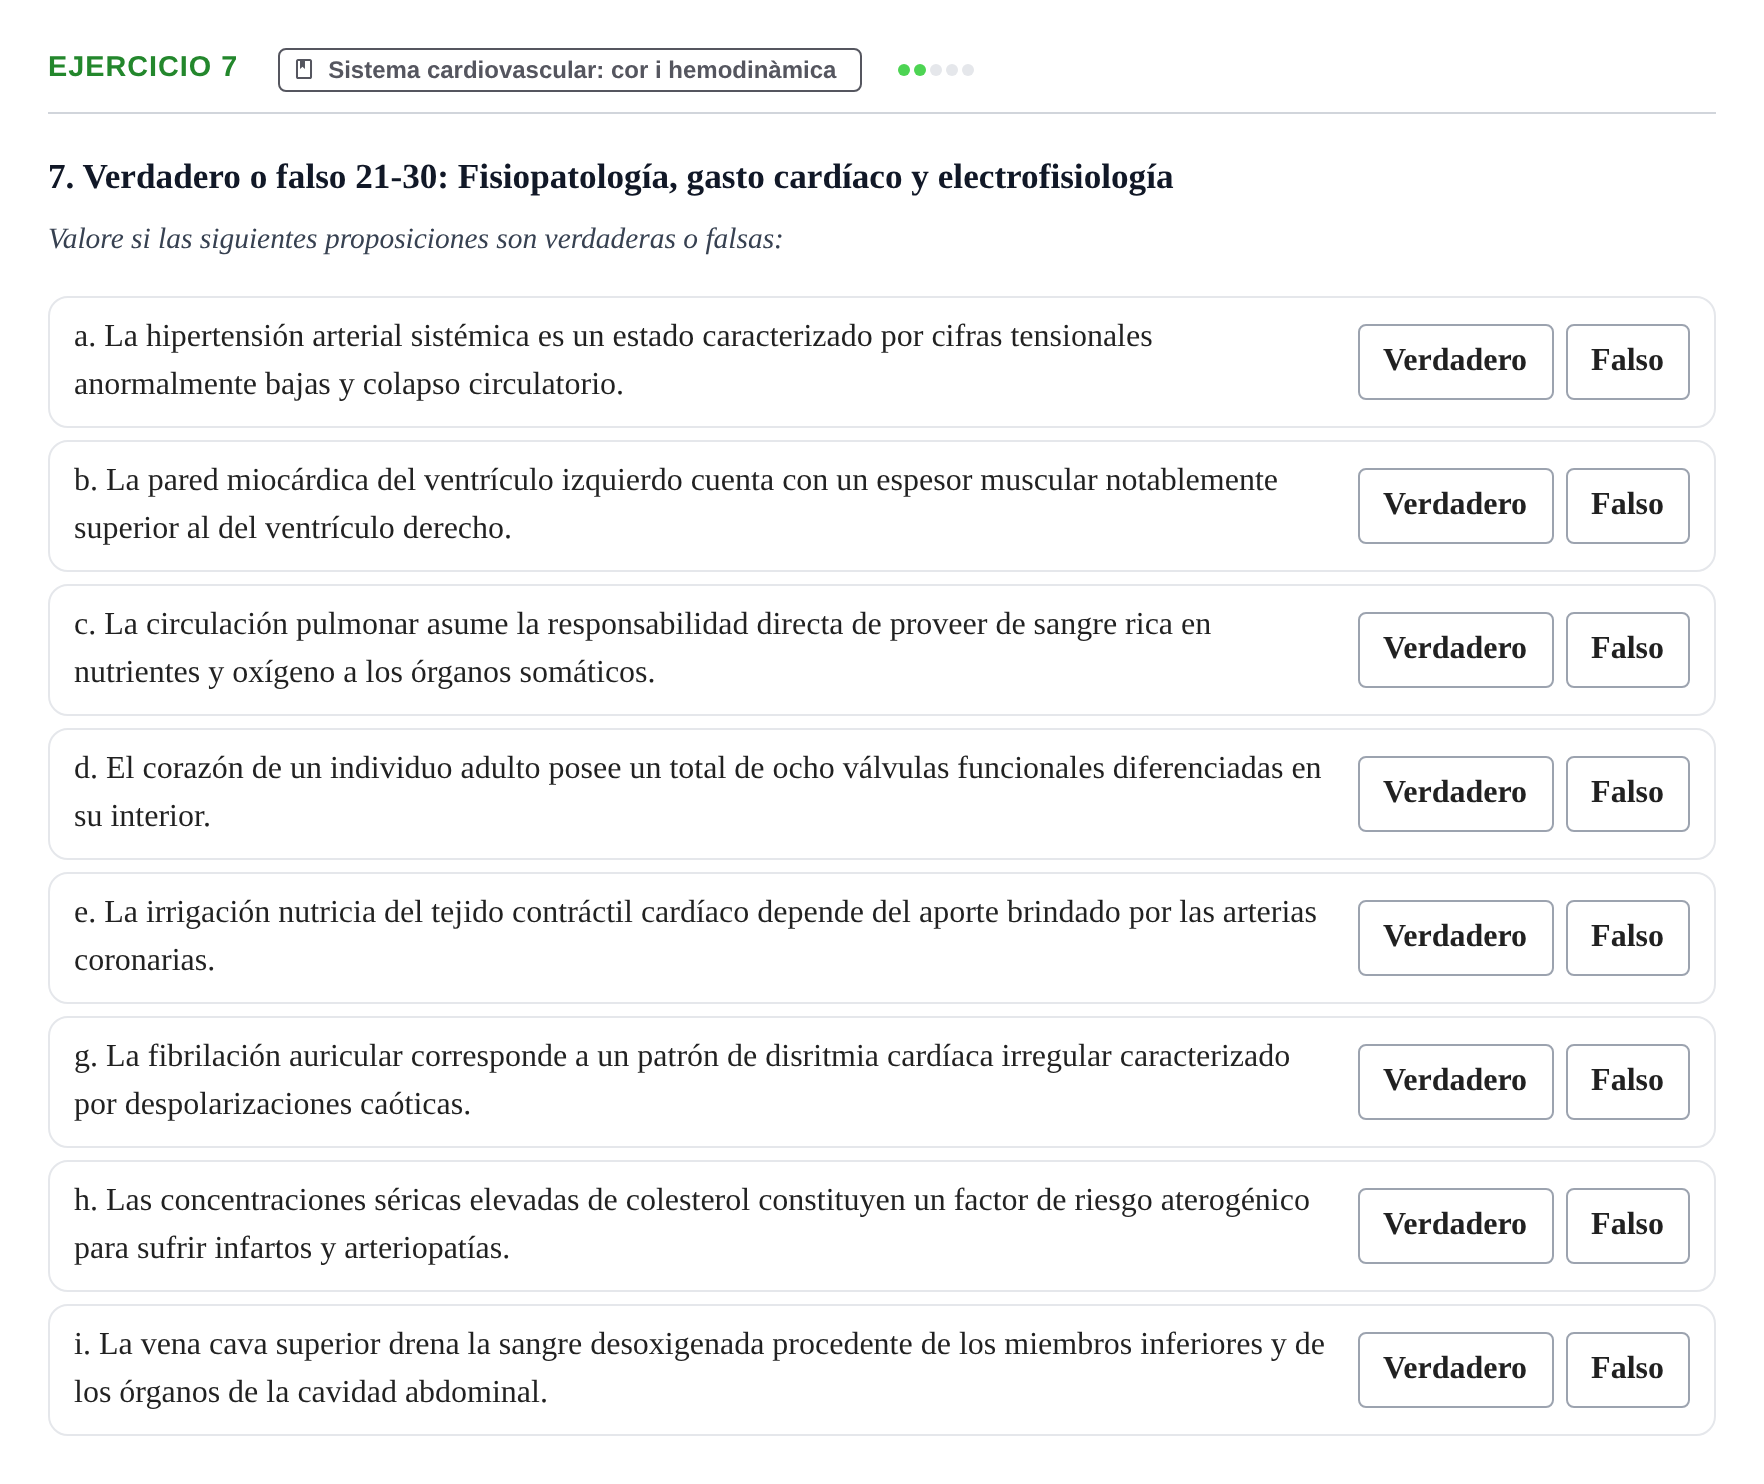Mark statement h colesterol as Falso
Viewport: 1764px width, 1484px height.
coord(1627,1225)
